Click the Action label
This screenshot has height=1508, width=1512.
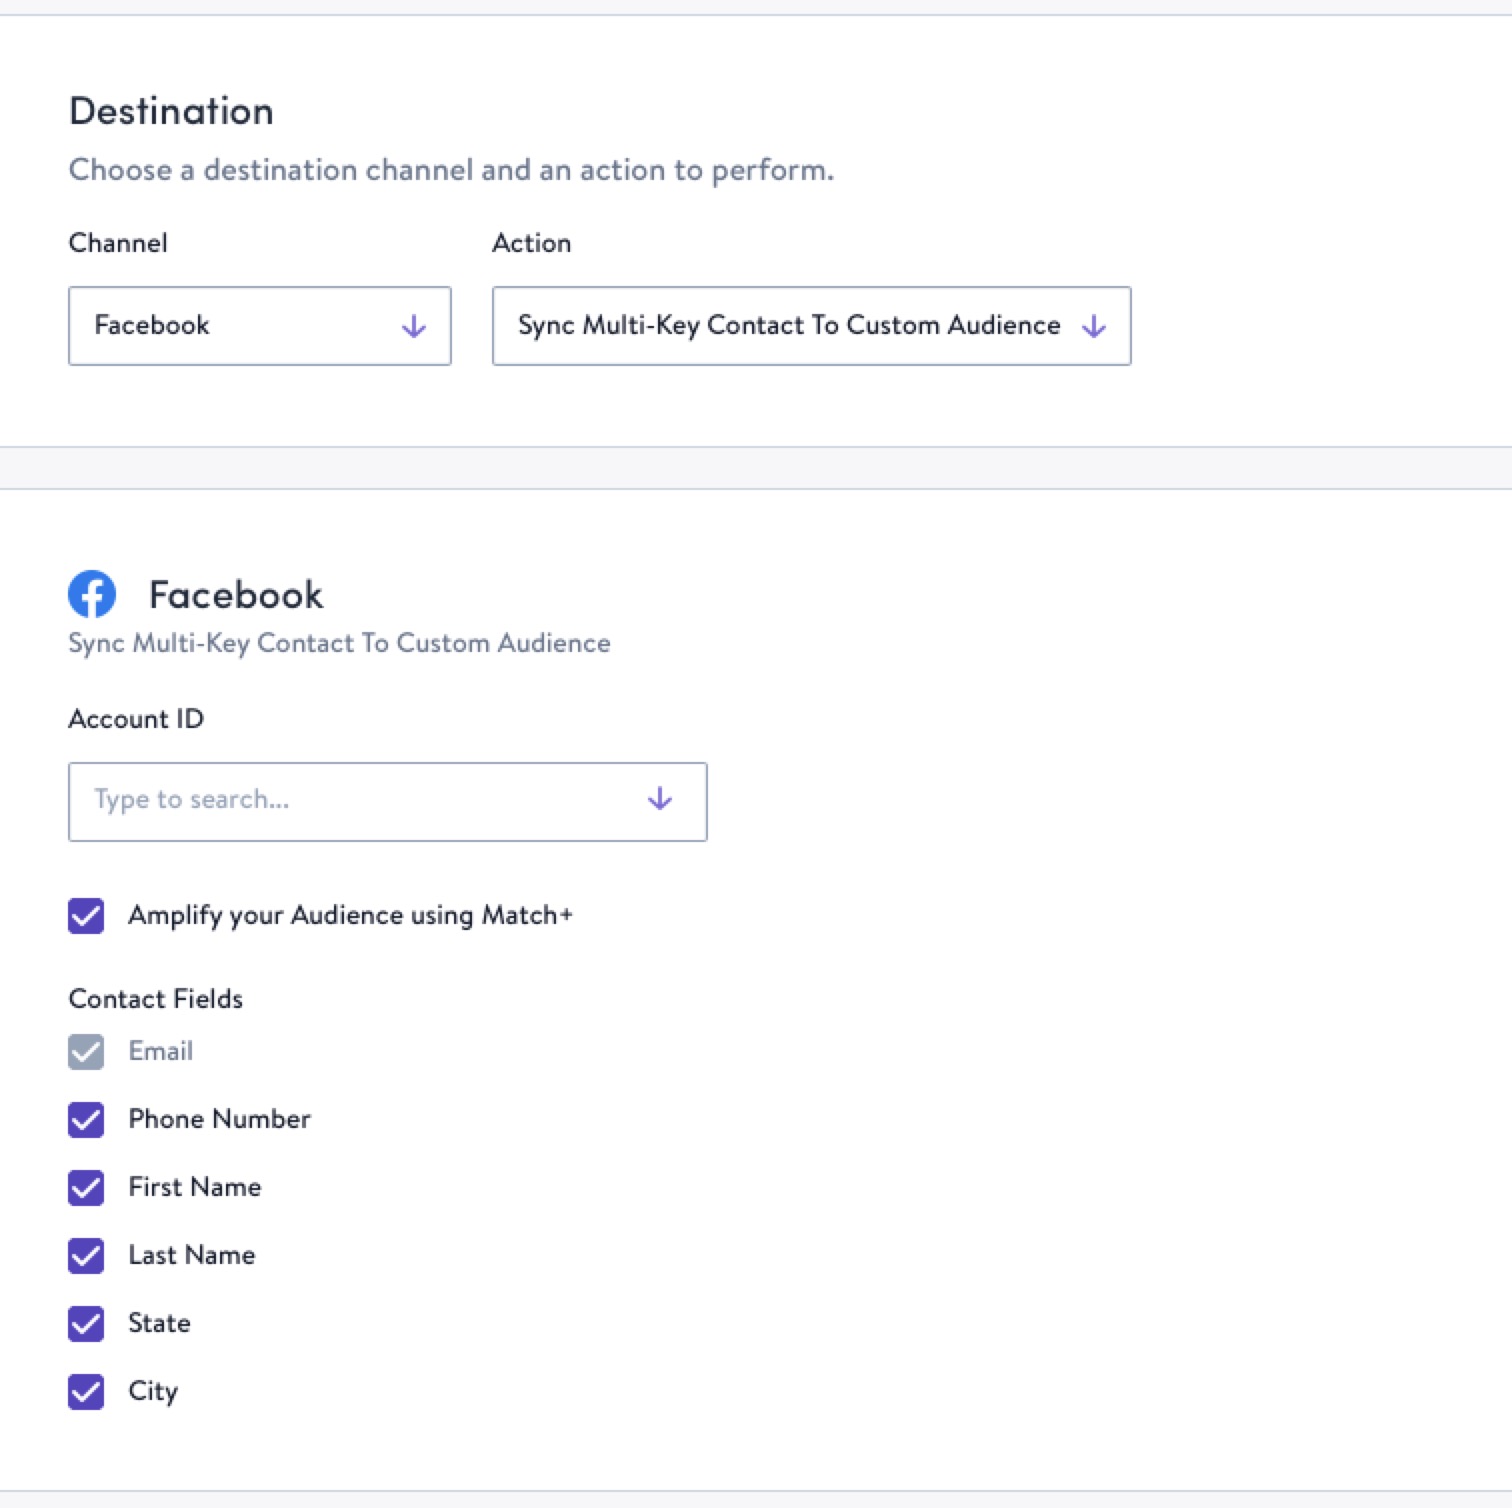532,243
